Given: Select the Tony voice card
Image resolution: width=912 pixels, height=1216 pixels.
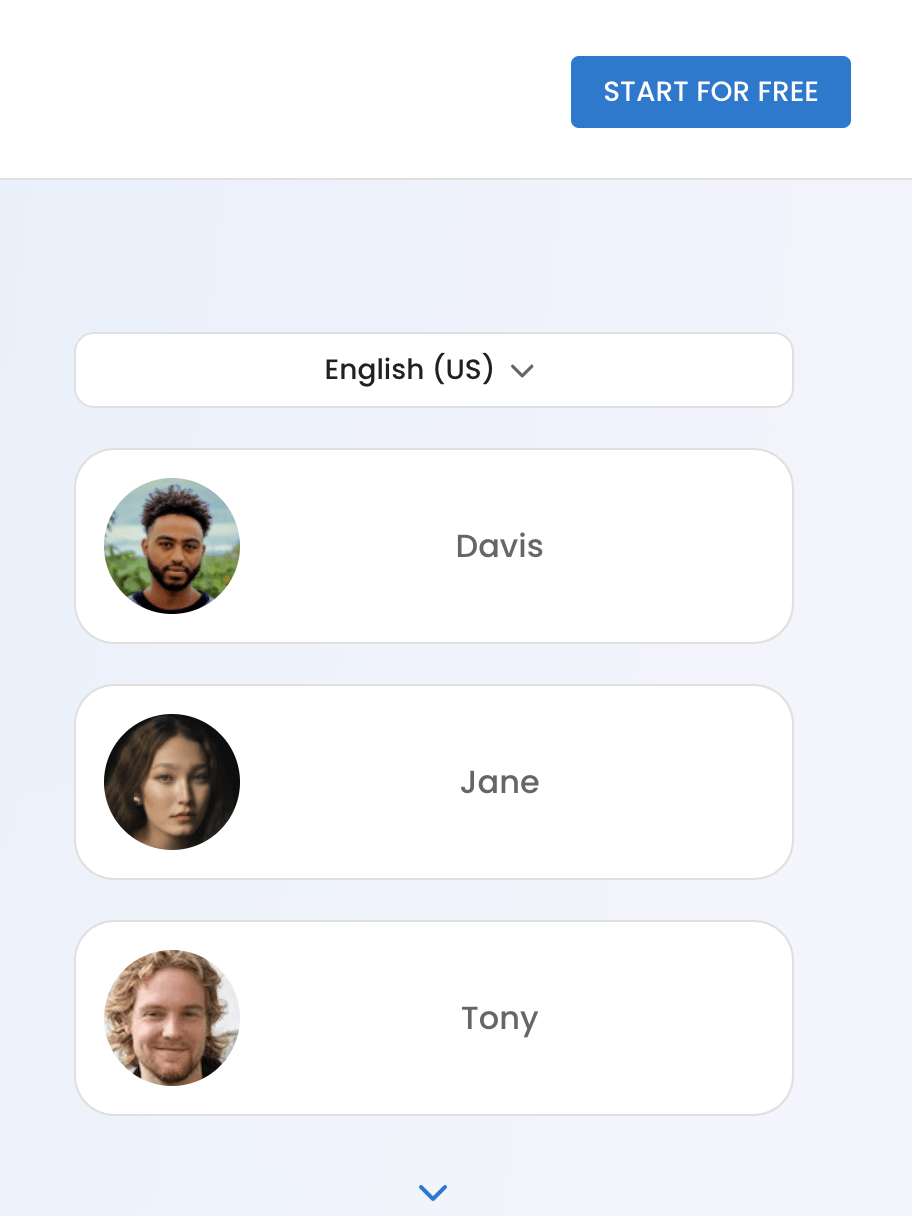Looking at the screenshot, I should (x=433, y=1018).
